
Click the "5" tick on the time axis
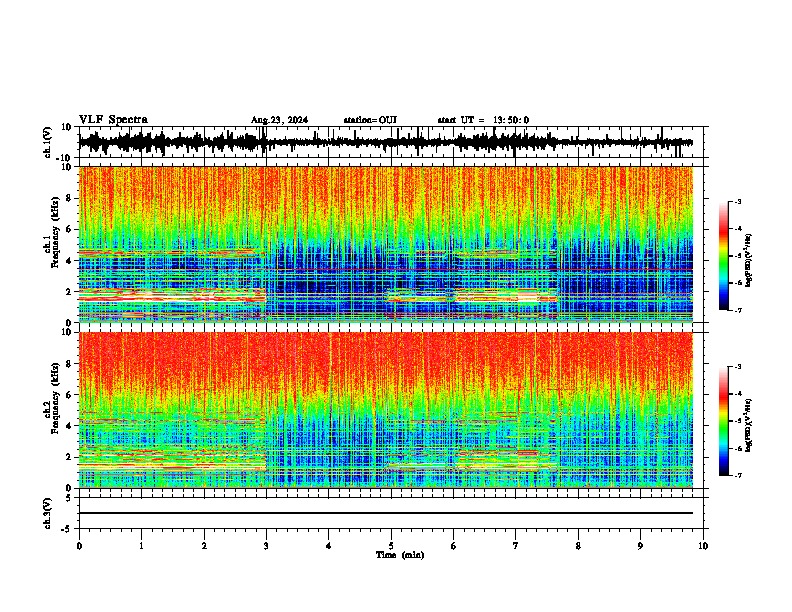(x=391, y=546)
